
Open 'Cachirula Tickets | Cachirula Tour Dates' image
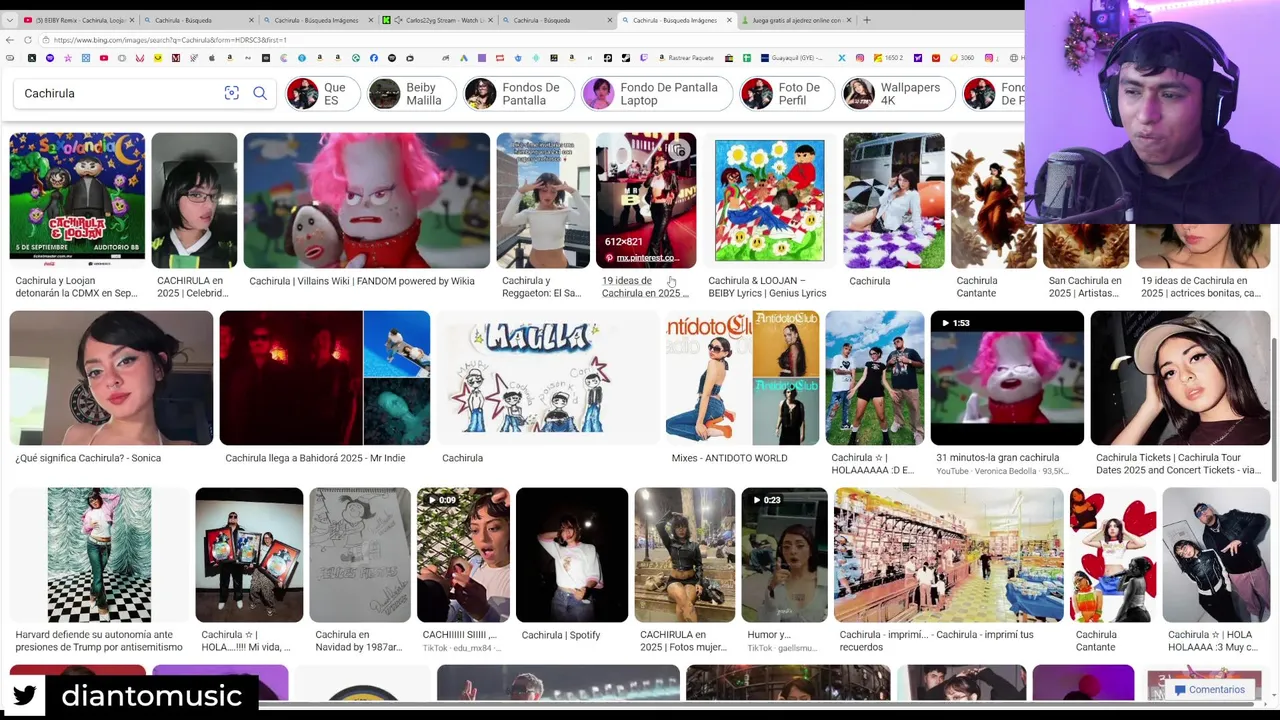1180,377
